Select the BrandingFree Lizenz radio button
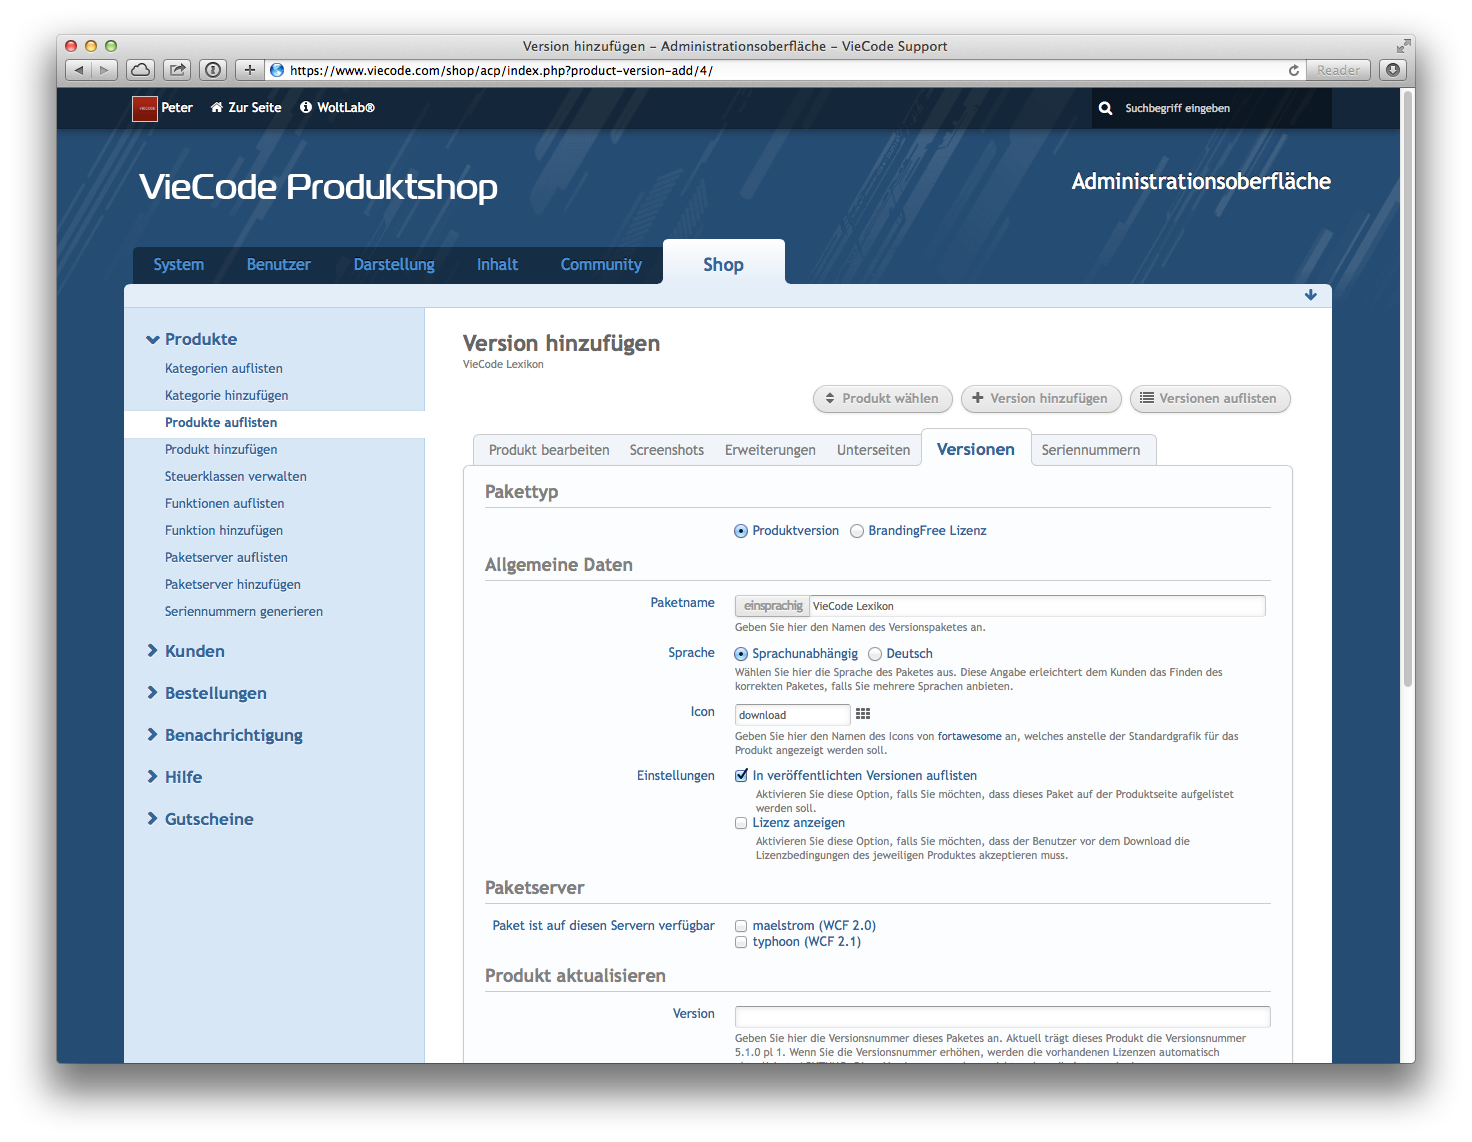The height and width of the screenshot is (1142, 1472). click(x=857, y=531)
